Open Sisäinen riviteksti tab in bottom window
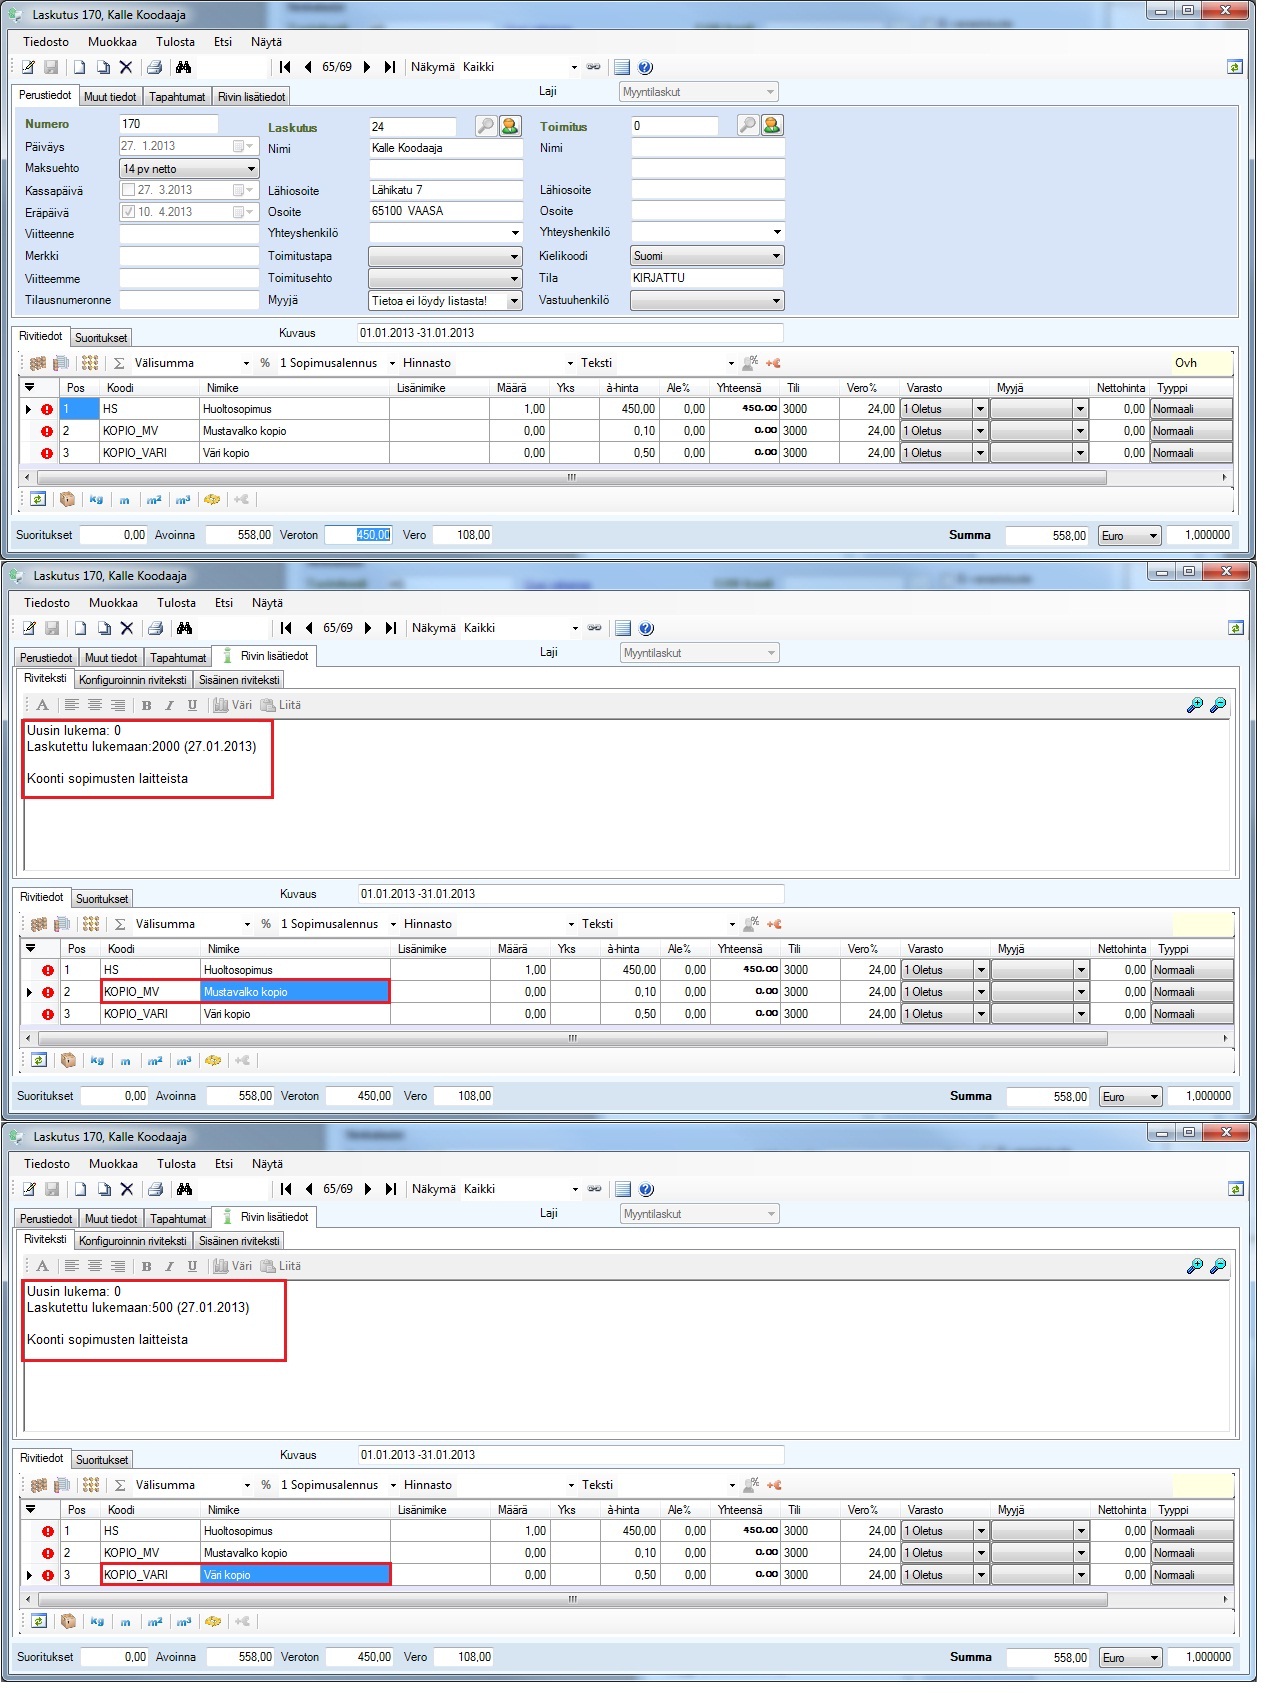The image size is (1282, 1693). point(239,1241)
